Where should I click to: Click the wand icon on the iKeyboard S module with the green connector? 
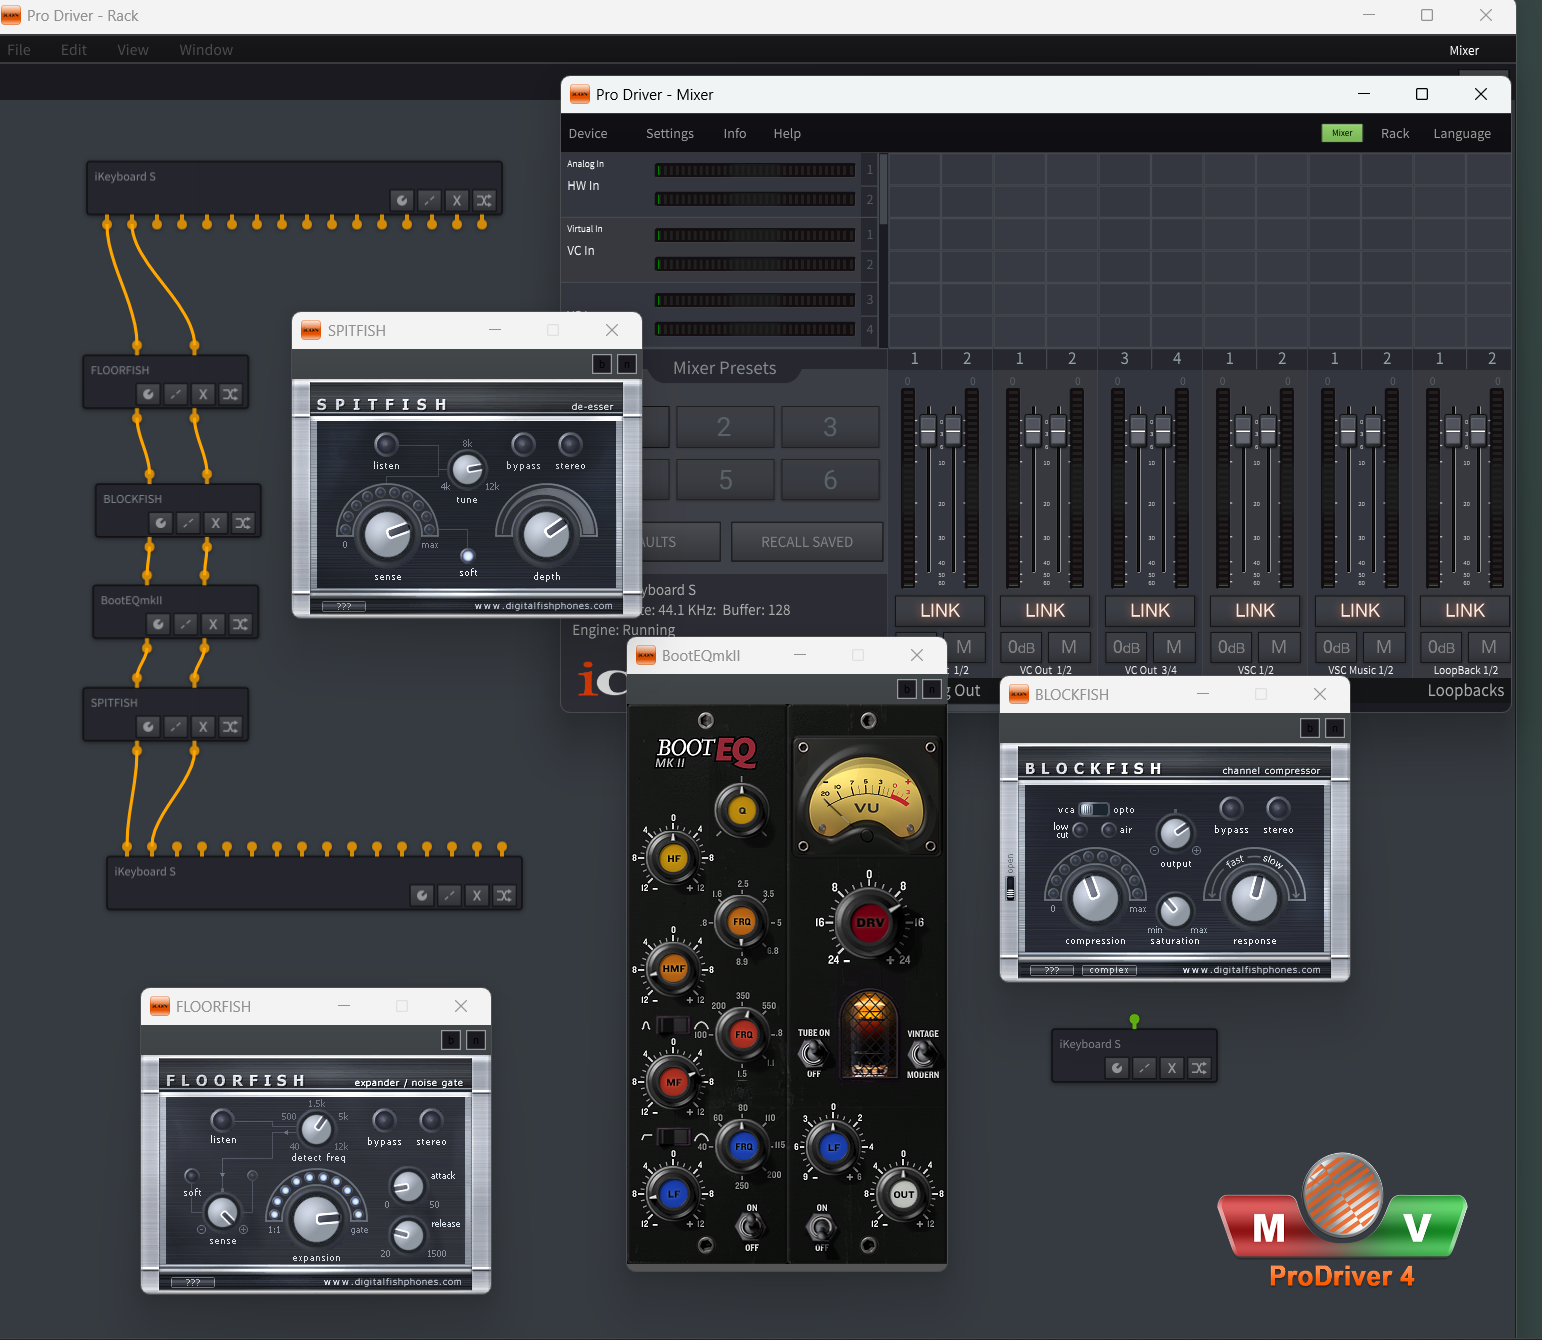click(x=1144, y=1068)
